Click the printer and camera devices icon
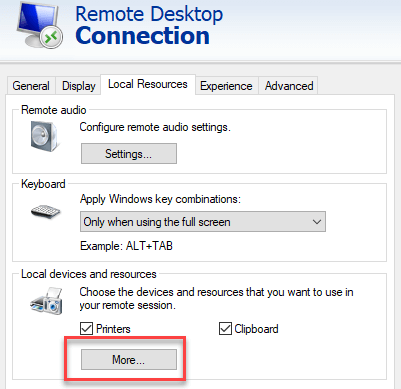Image resolution: width=401 pixels, height=389 pixels. (x=47, y=301)
